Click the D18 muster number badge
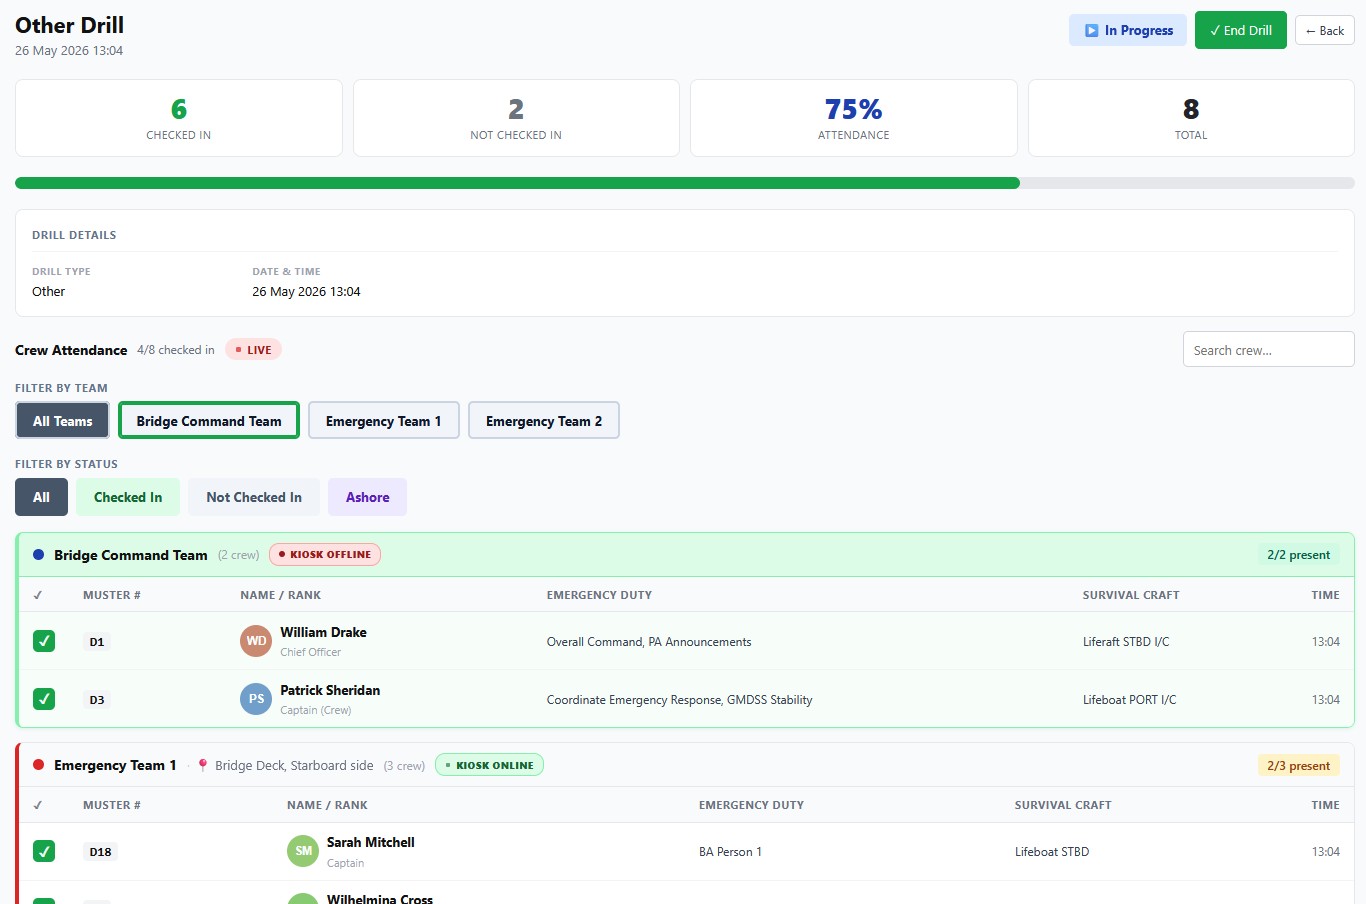 pos(100,852)
